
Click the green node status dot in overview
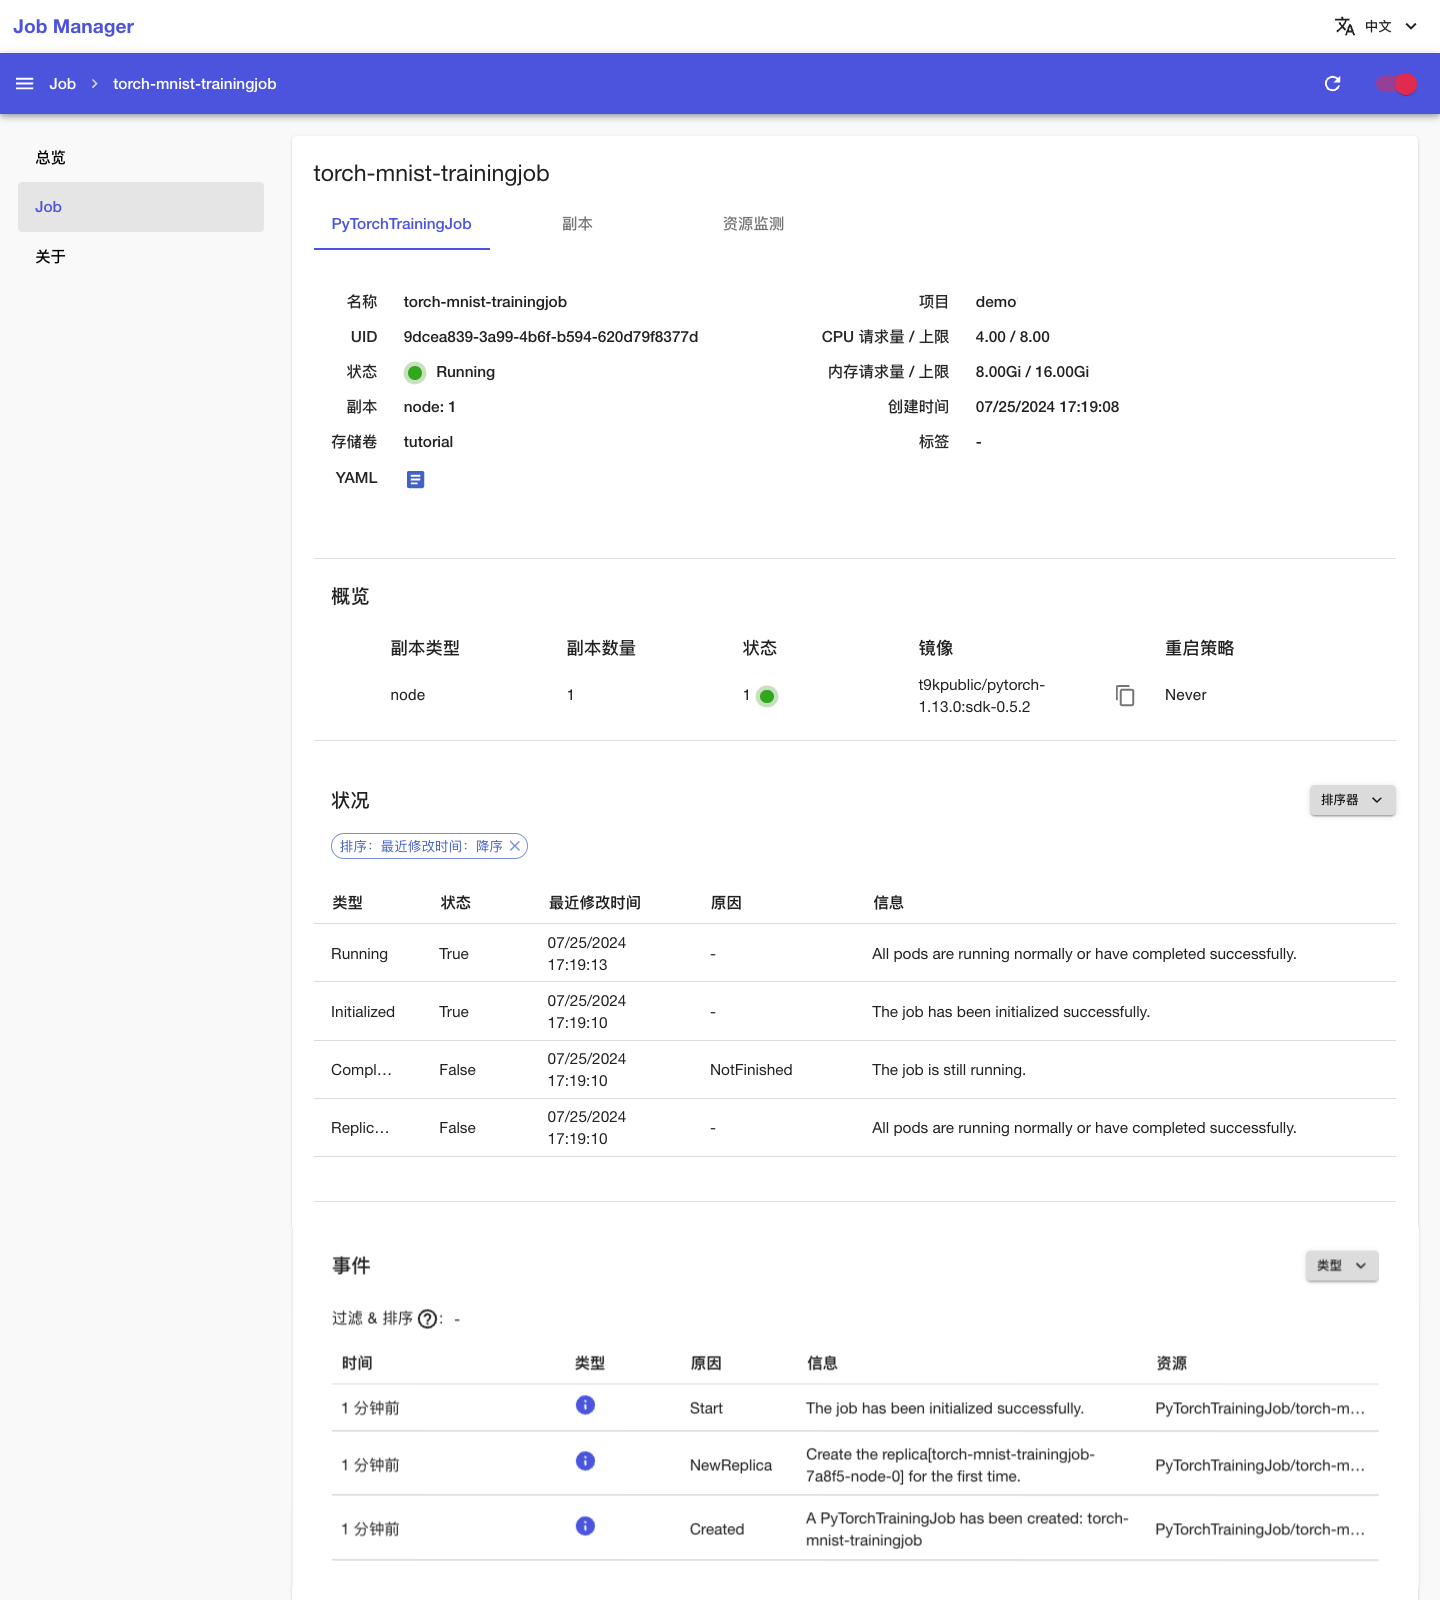click(767, 697)
